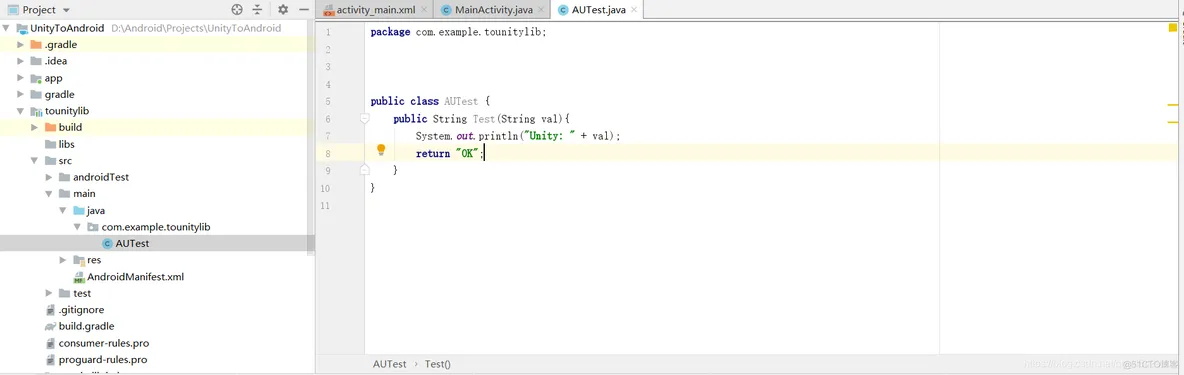Hide the Project panel with minus icon
1184x375 pixels.
point(304,10)
